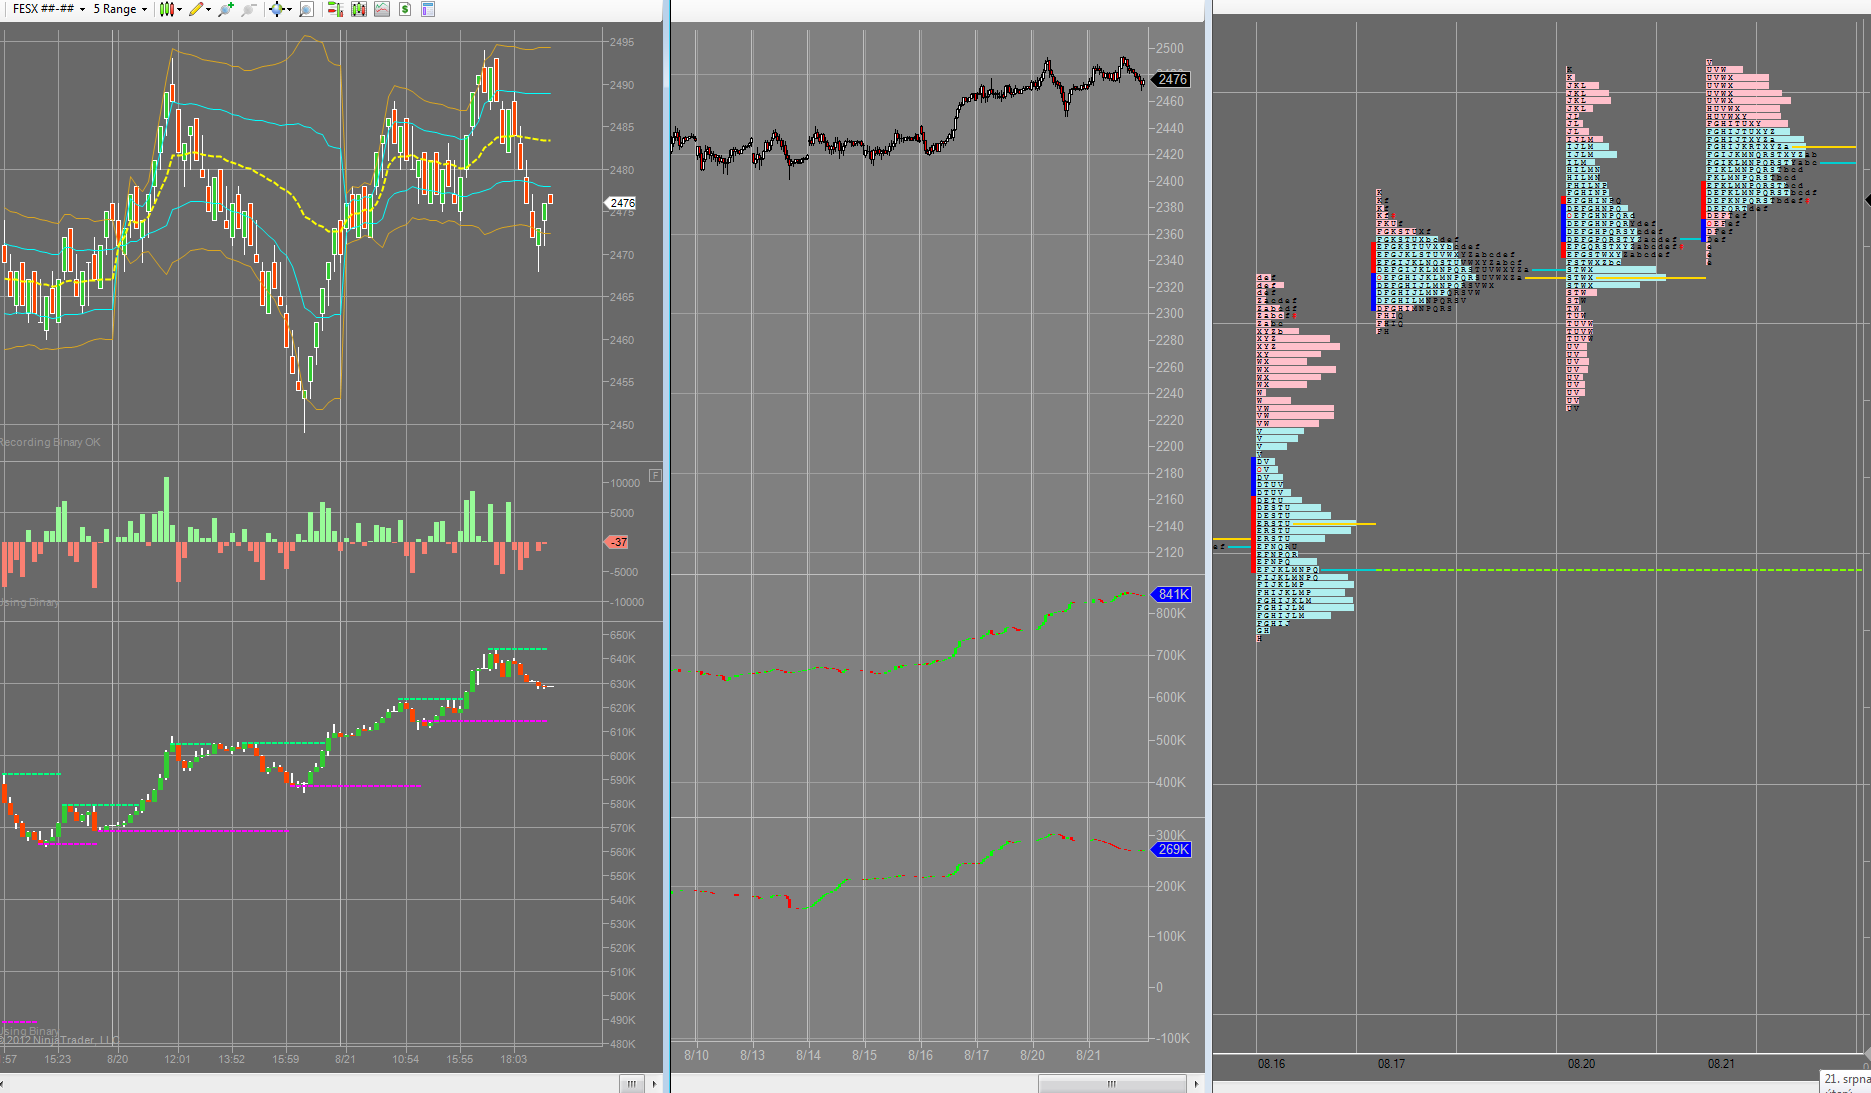Click the 2476 price label on daily chart

tap(1171, 79)
